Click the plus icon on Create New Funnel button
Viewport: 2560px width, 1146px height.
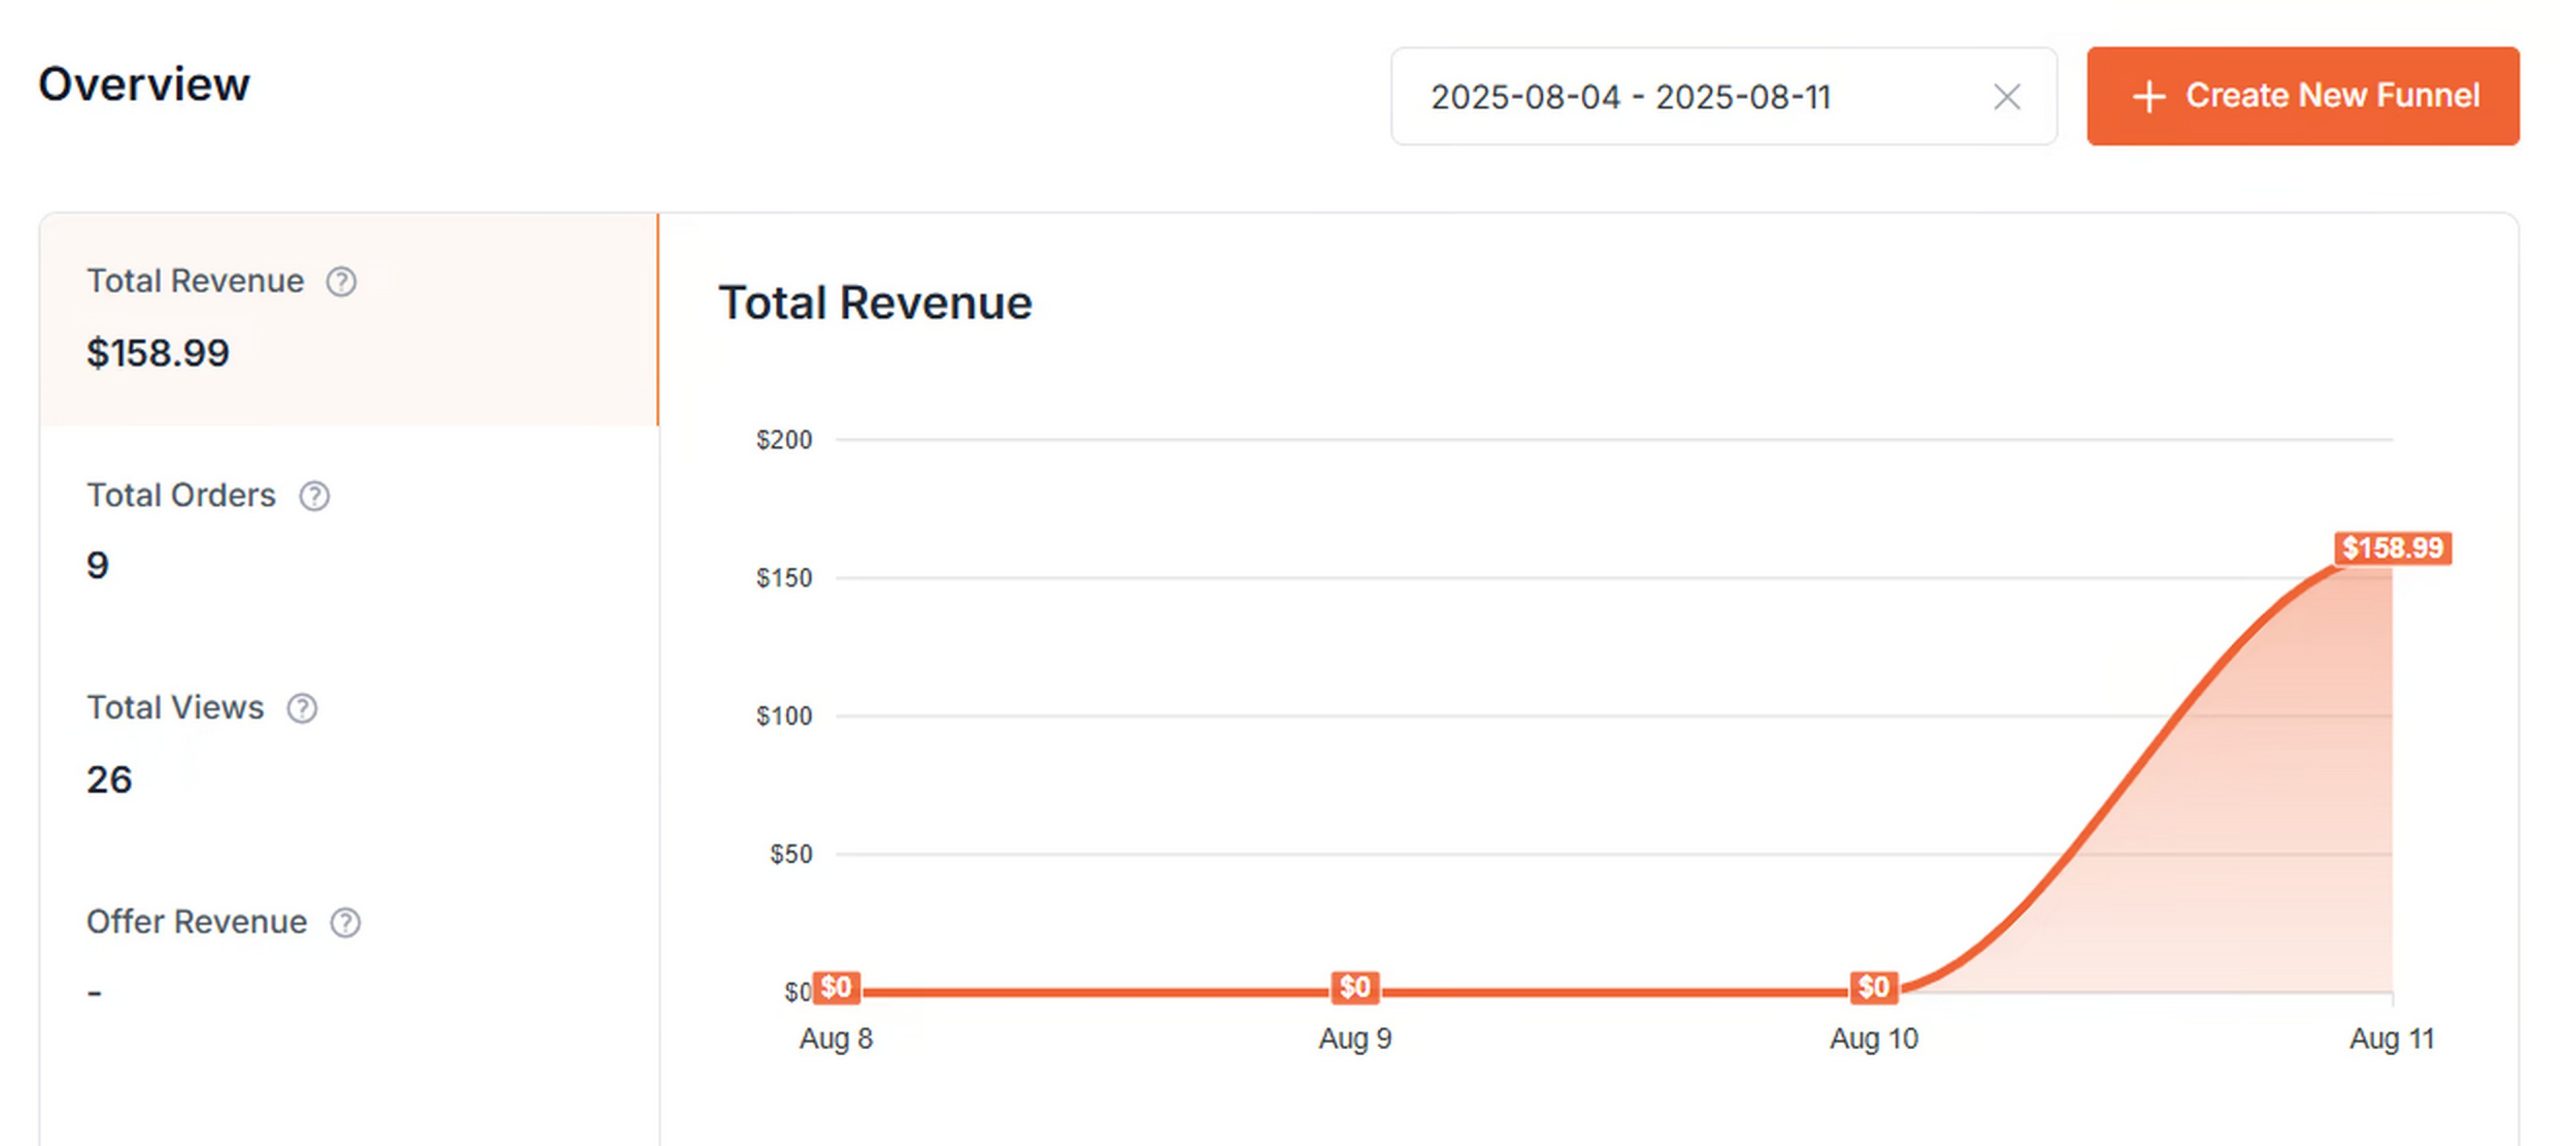[x=2148, y=96]
